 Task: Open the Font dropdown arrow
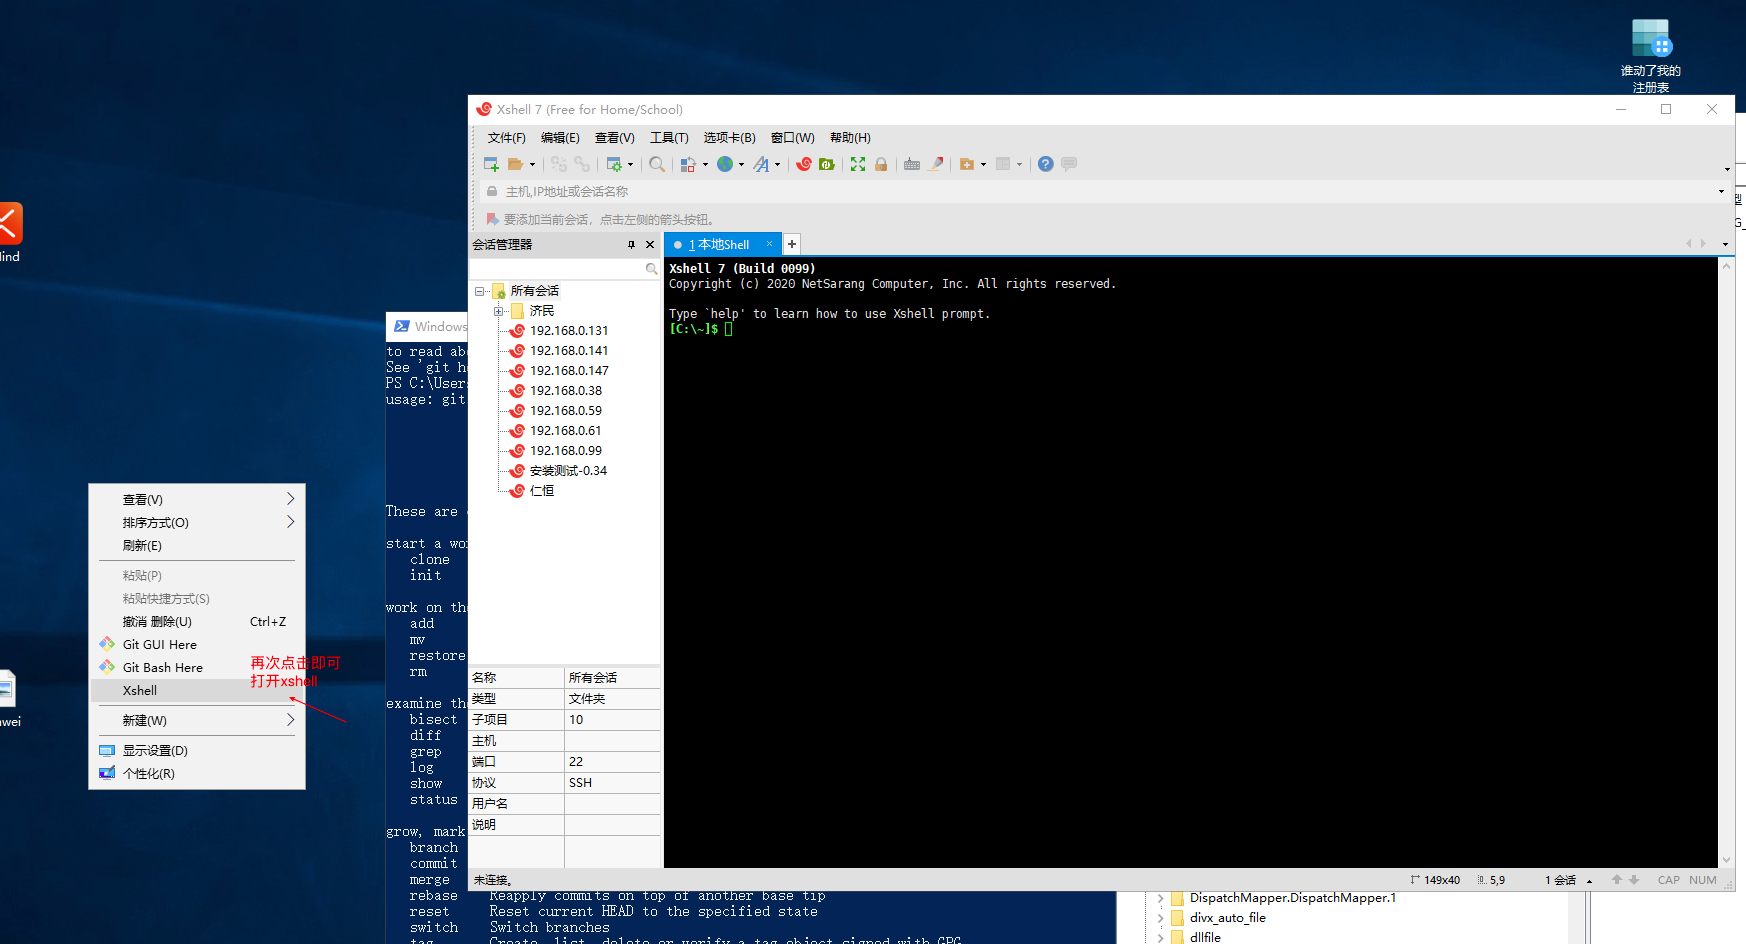tap(777, 165)
